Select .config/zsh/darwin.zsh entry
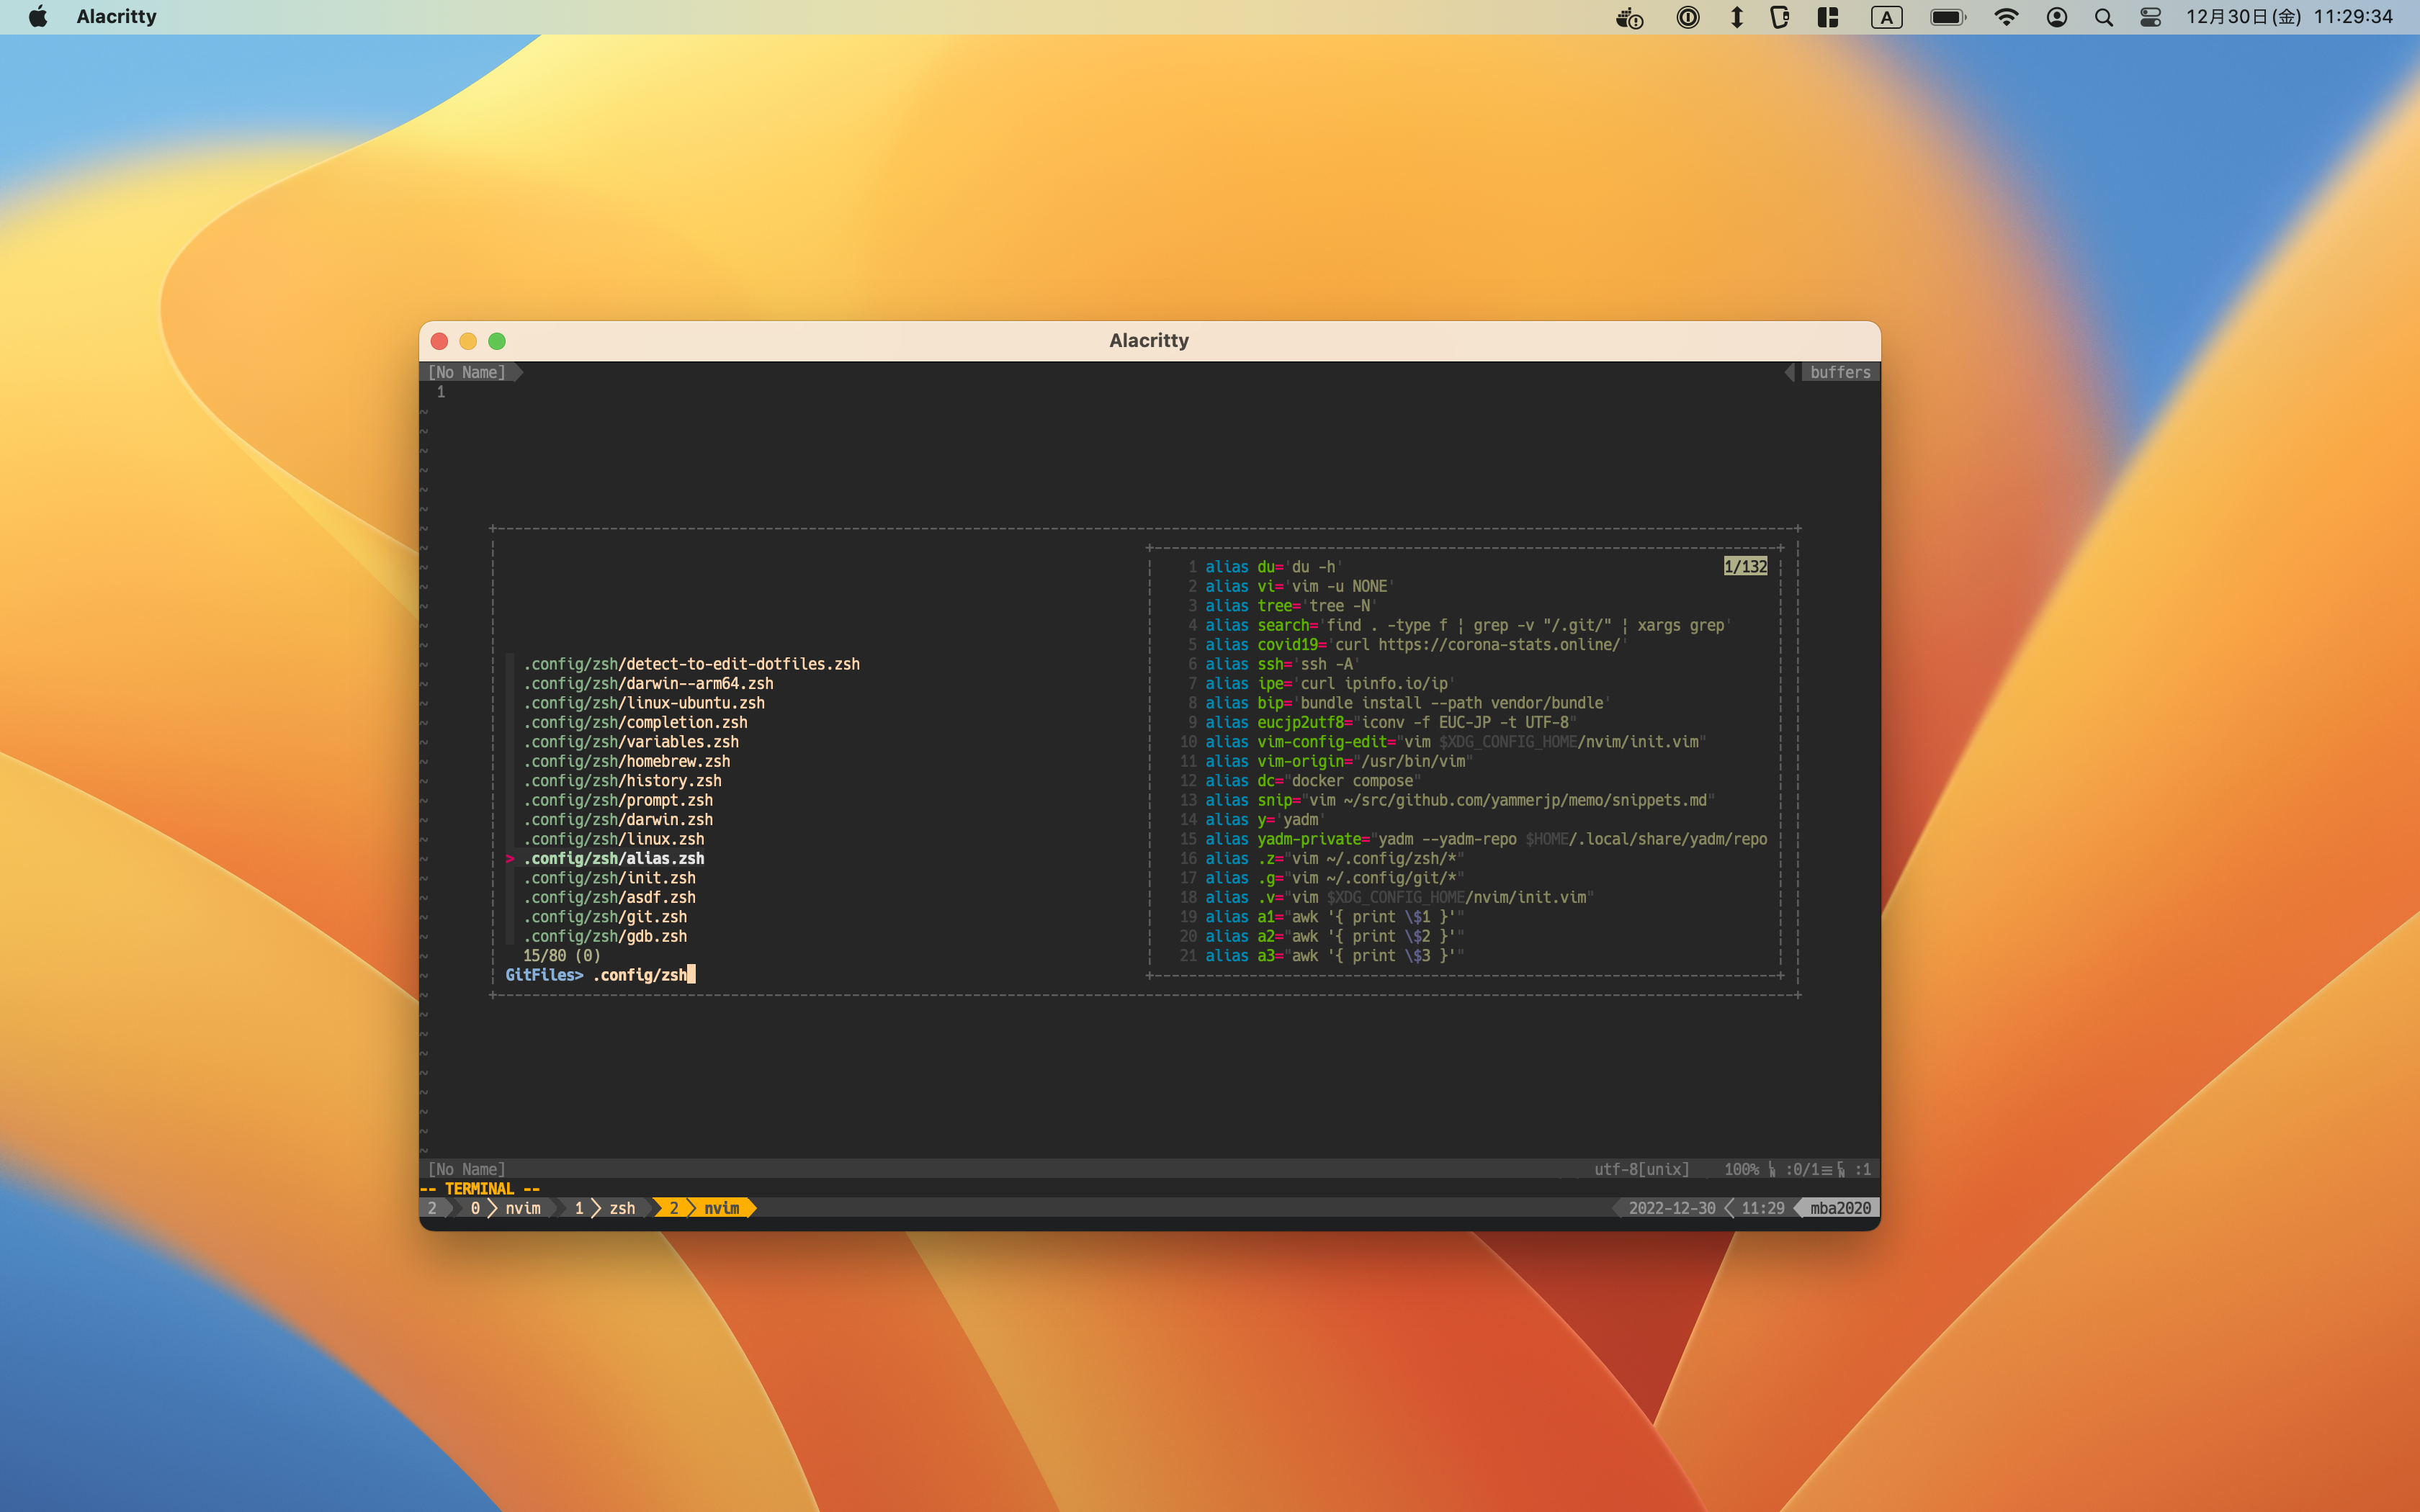2420x1512 pixels. tap(618, 820)
